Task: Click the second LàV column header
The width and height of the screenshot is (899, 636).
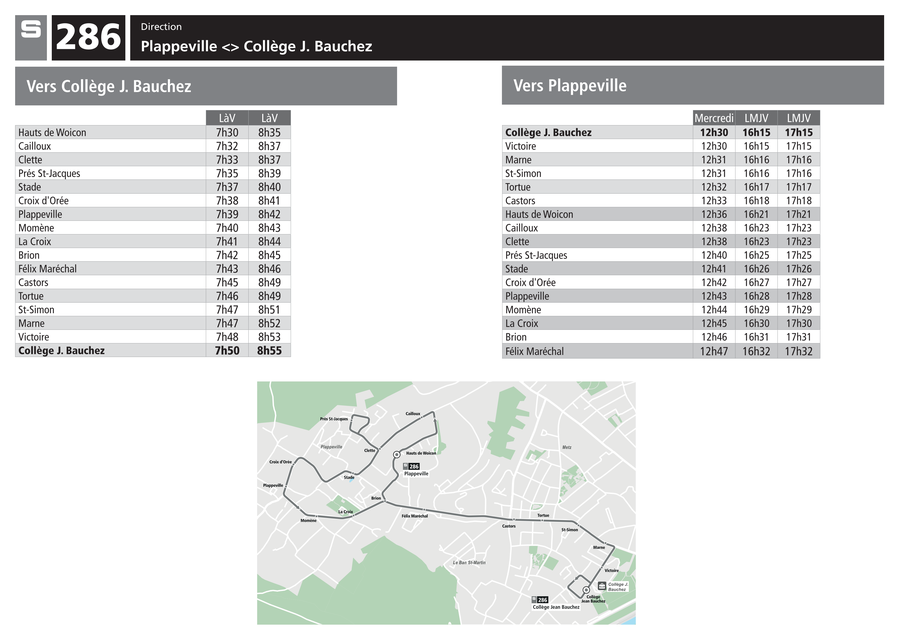Action: (269, 118)
